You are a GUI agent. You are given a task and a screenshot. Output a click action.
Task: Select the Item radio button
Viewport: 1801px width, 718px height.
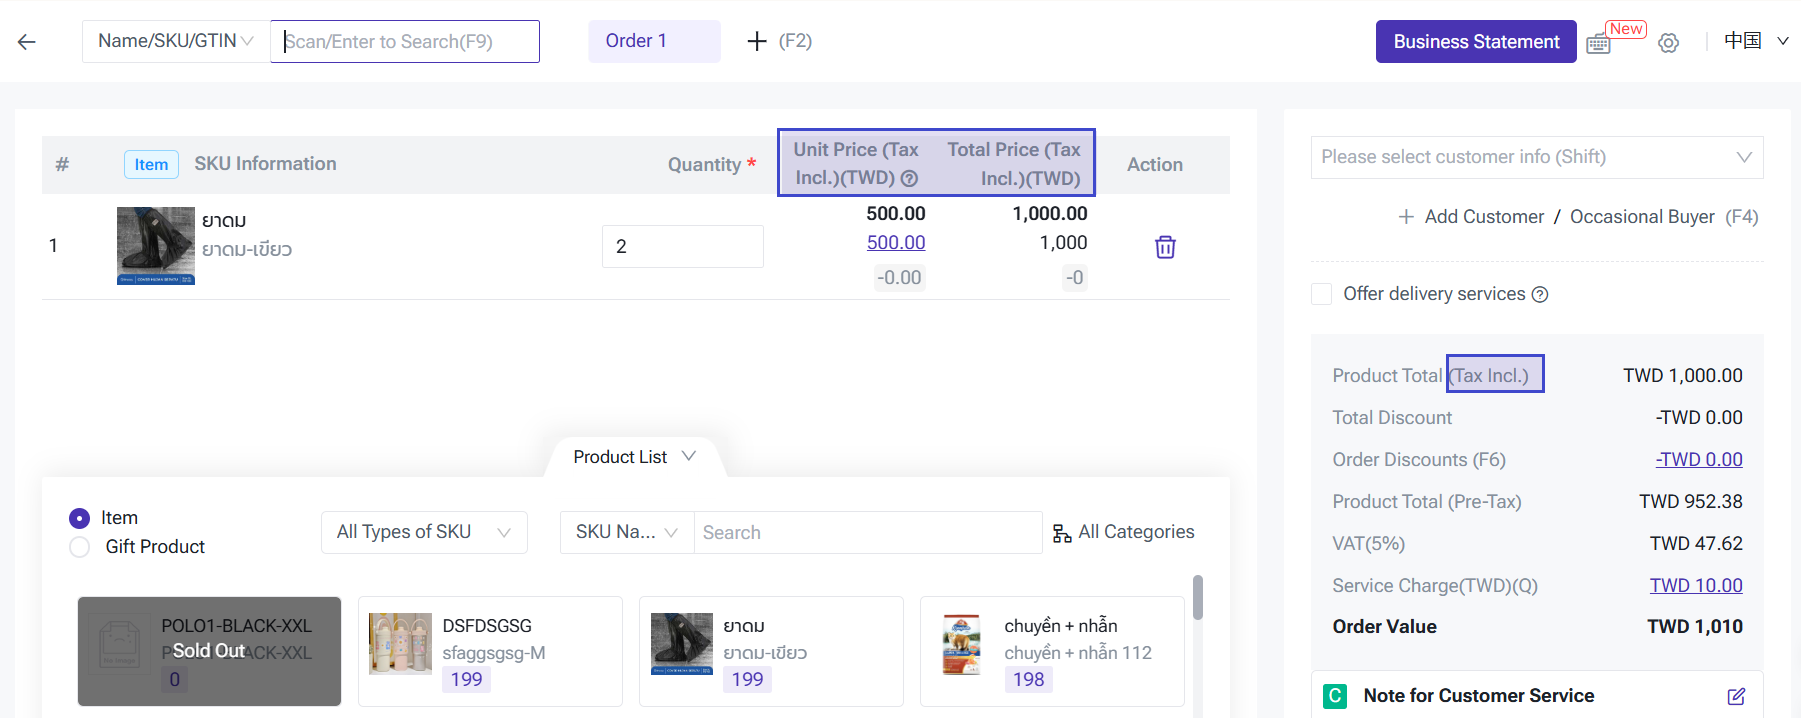click(x=80, y=518)
